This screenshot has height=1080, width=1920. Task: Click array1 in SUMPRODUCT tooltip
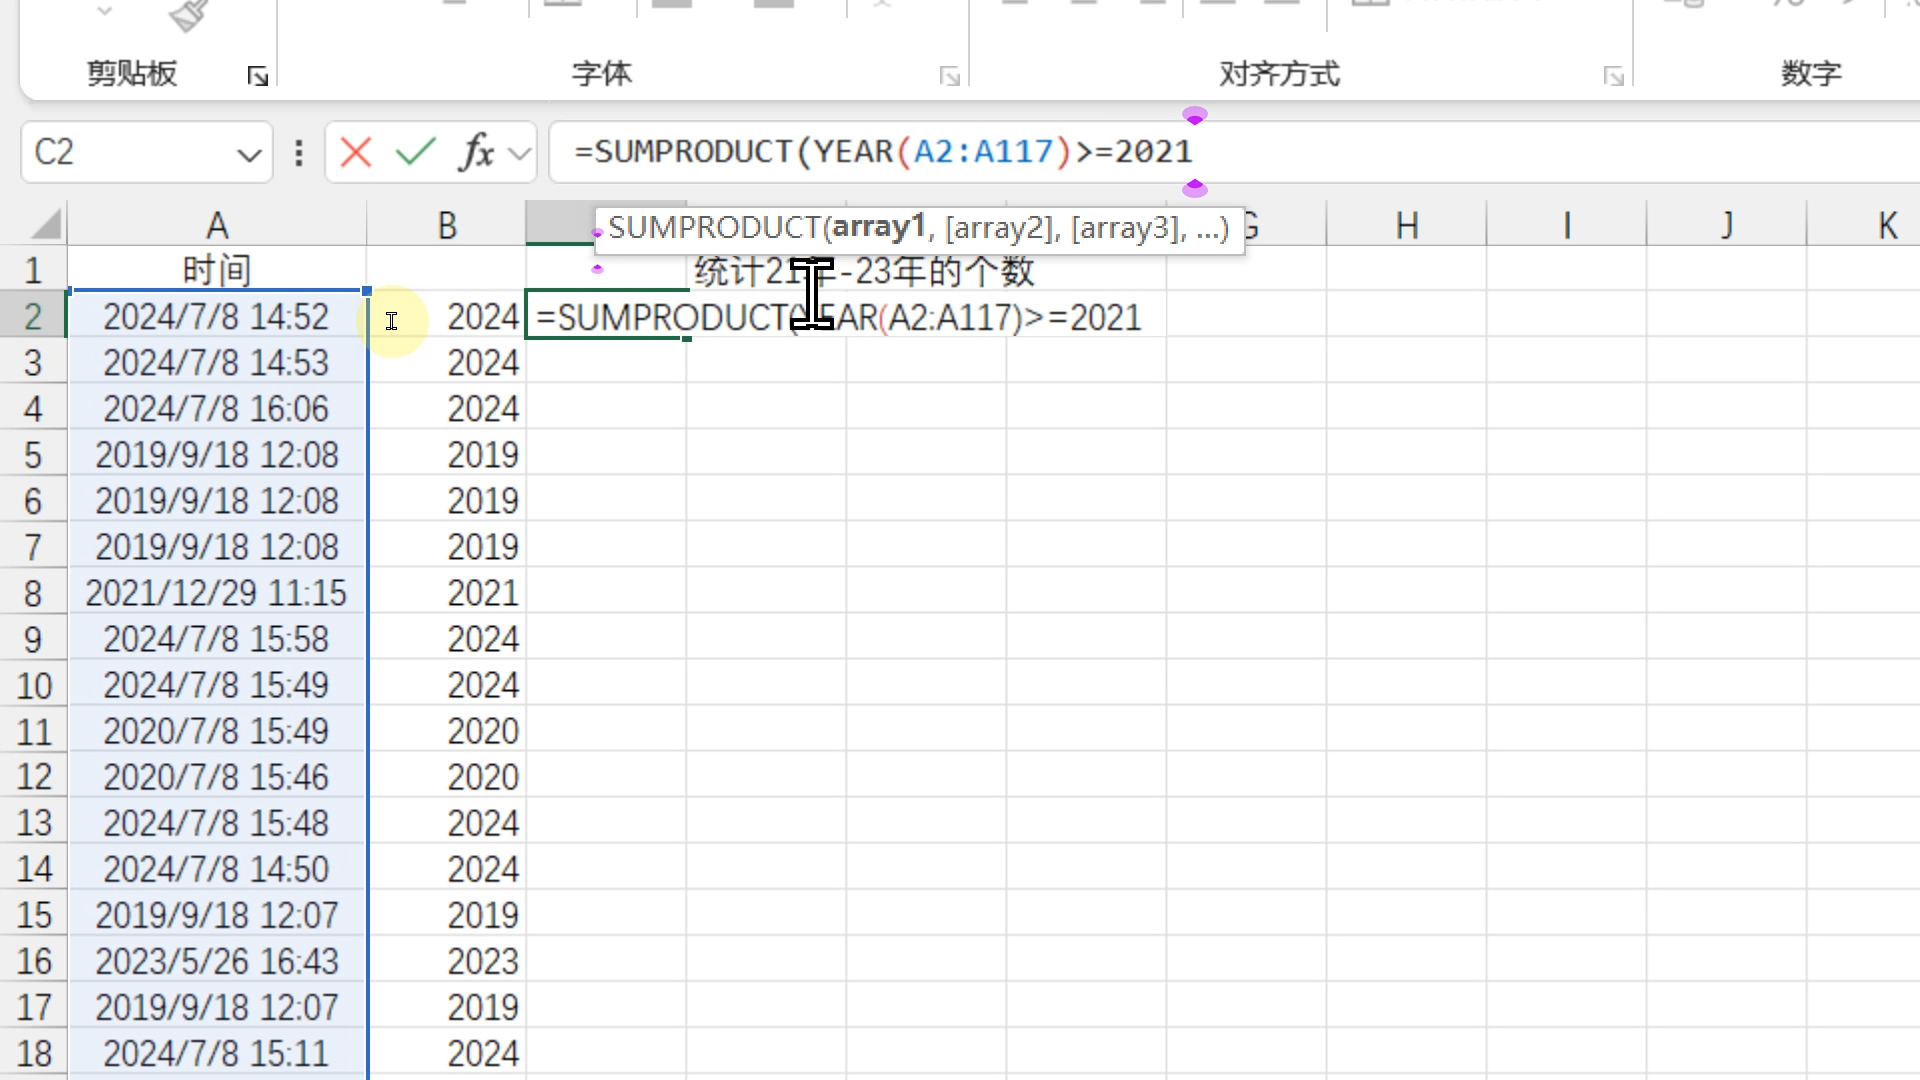(877, 228)
